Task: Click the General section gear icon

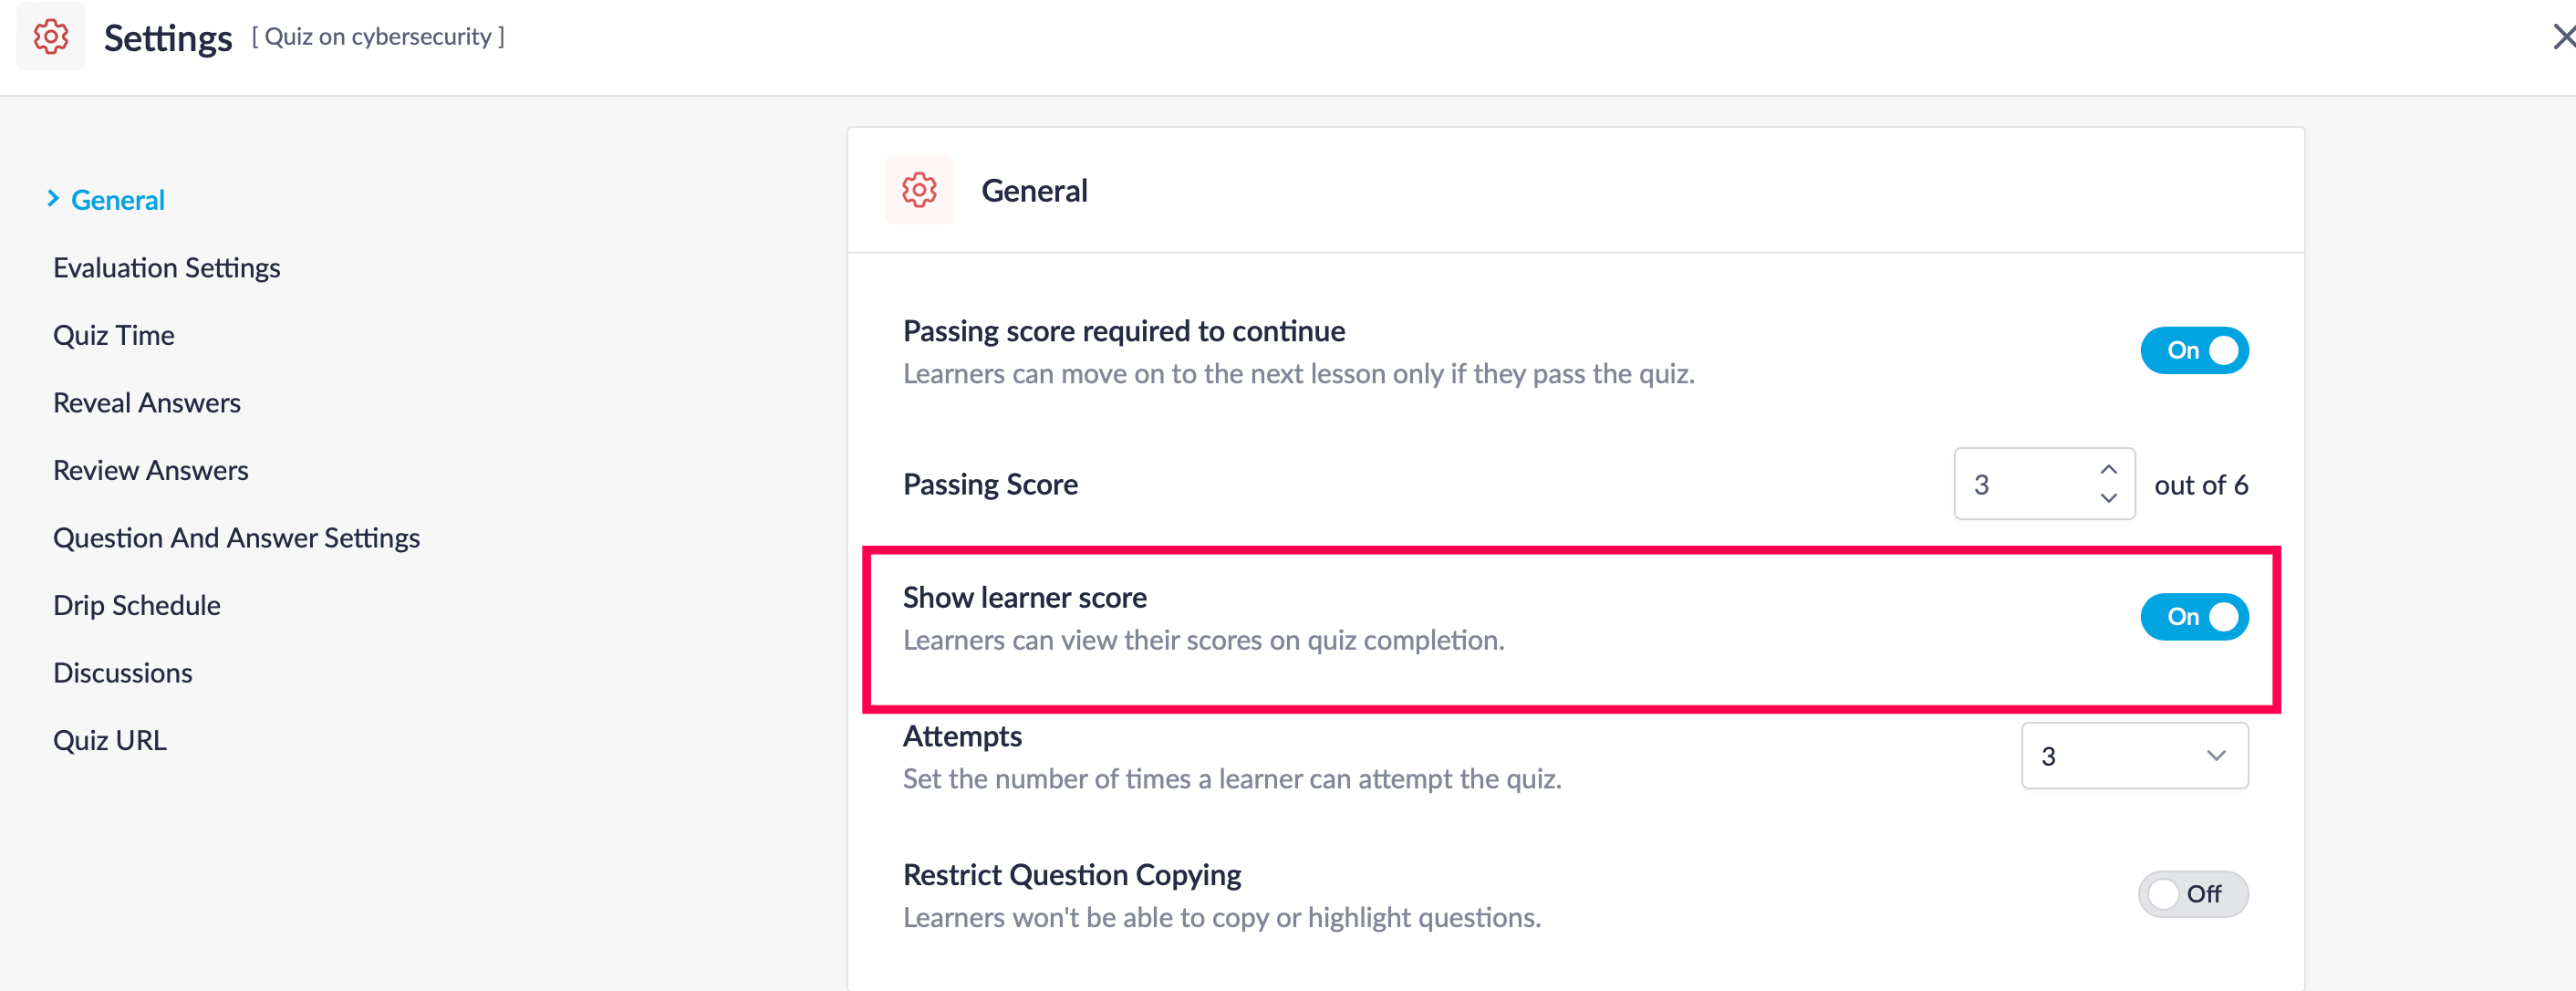Action: [x=919, y=190]
